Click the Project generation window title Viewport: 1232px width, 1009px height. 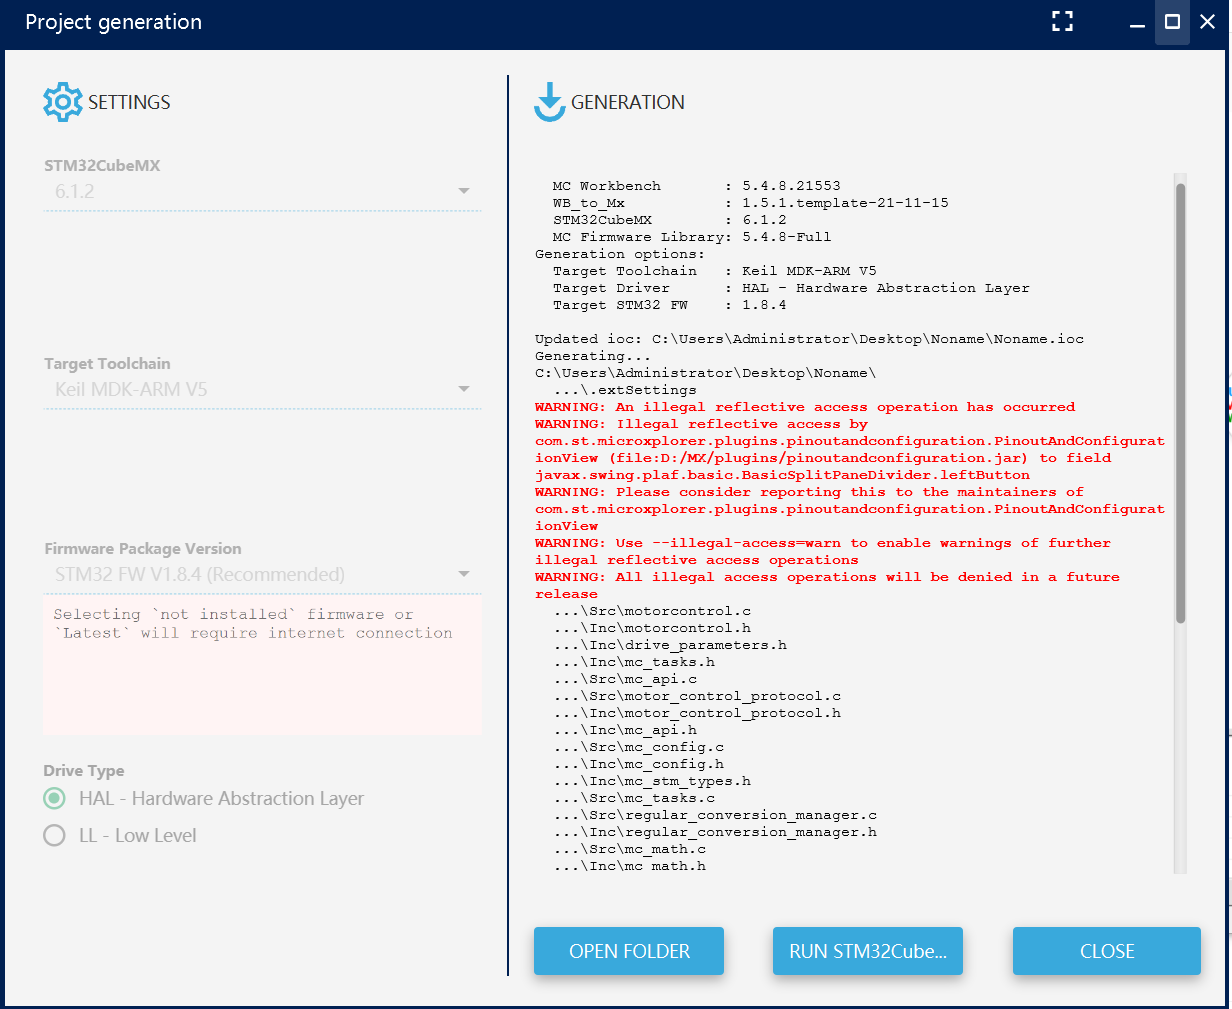(x=113, y=23)
